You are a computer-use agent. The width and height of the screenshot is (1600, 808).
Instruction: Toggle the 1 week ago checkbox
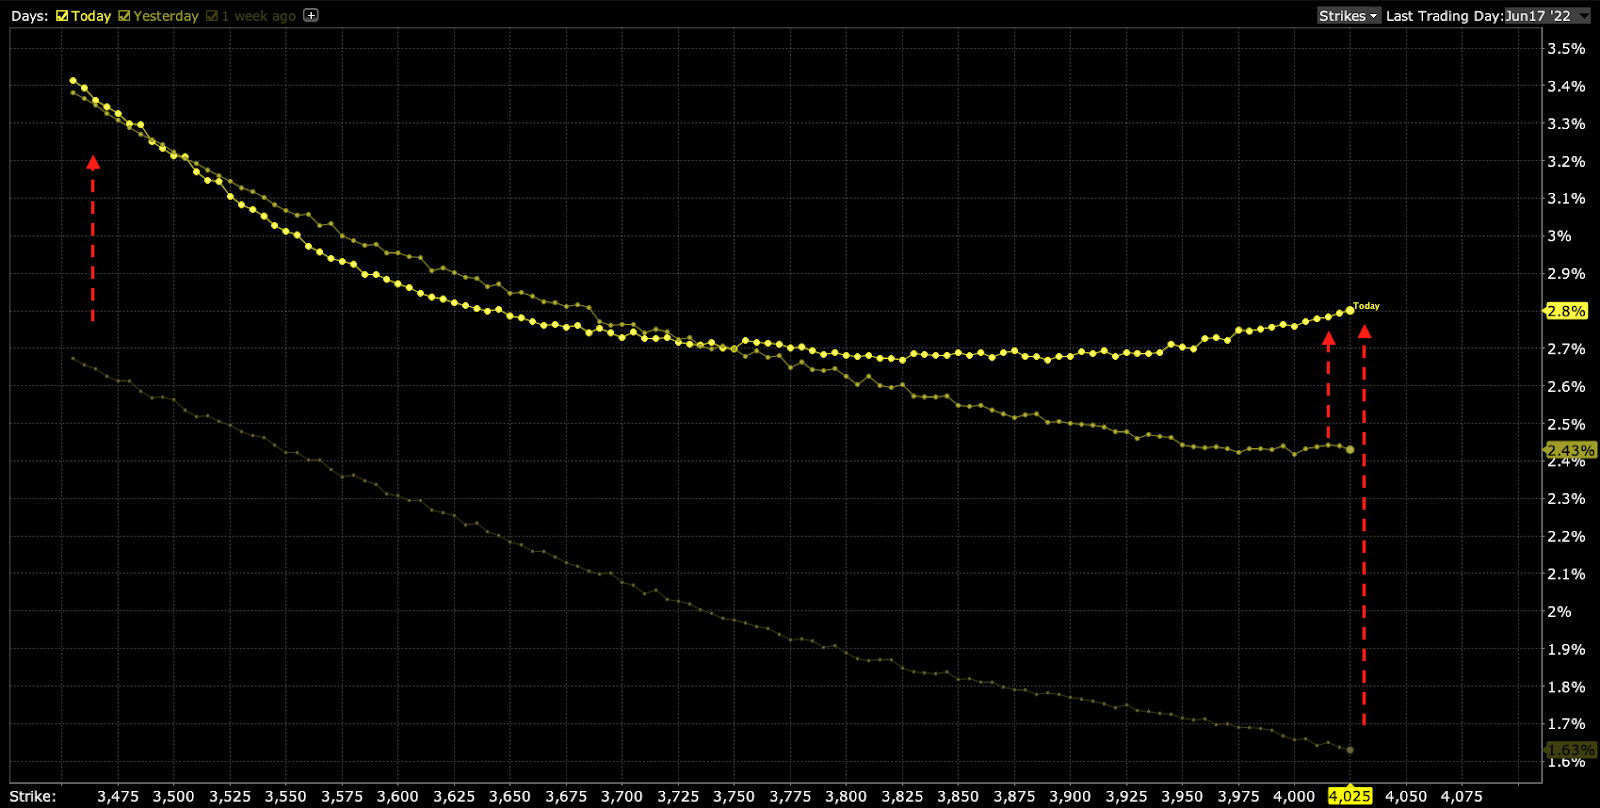pos(211,16)
